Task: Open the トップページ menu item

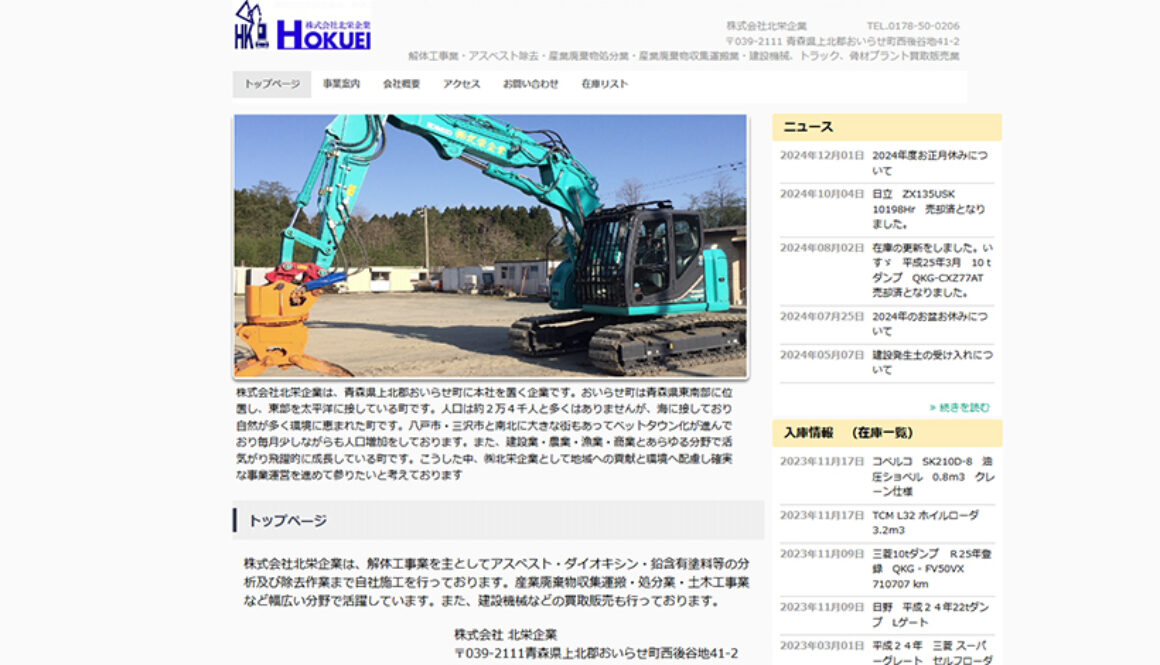Action: [x=272, y=84]
